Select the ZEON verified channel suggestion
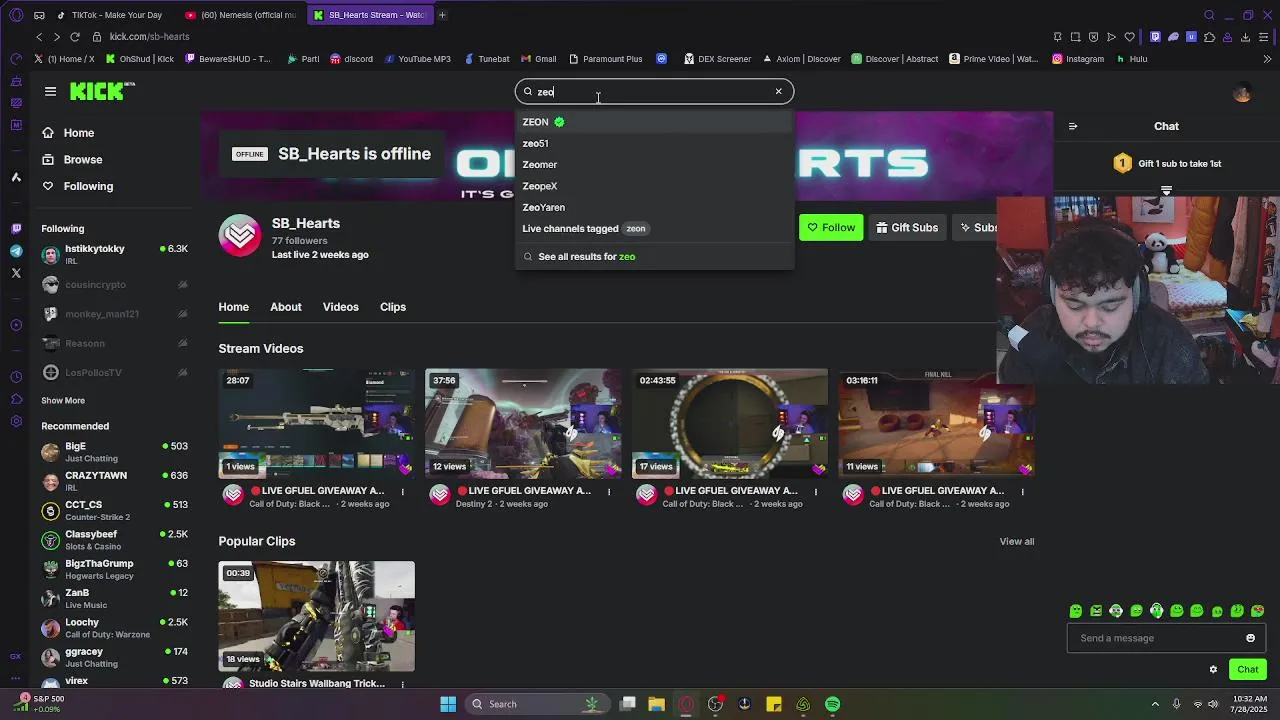This screenshot has height=720, width=1280. click(x=654, y=122)
